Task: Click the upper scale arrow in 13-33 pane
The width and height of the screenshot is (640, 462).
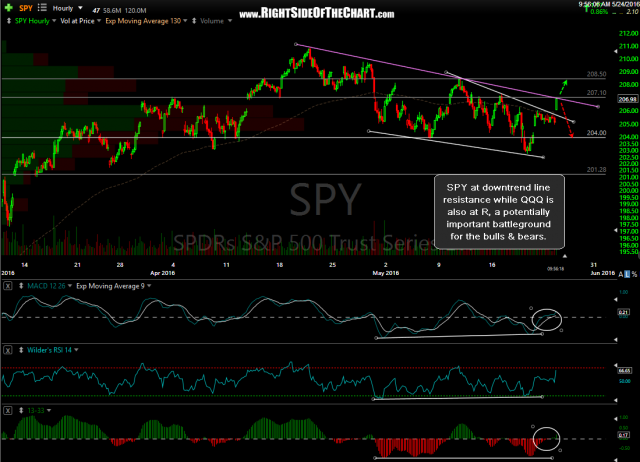Action: pyautogui.click(x=616, y=419)
